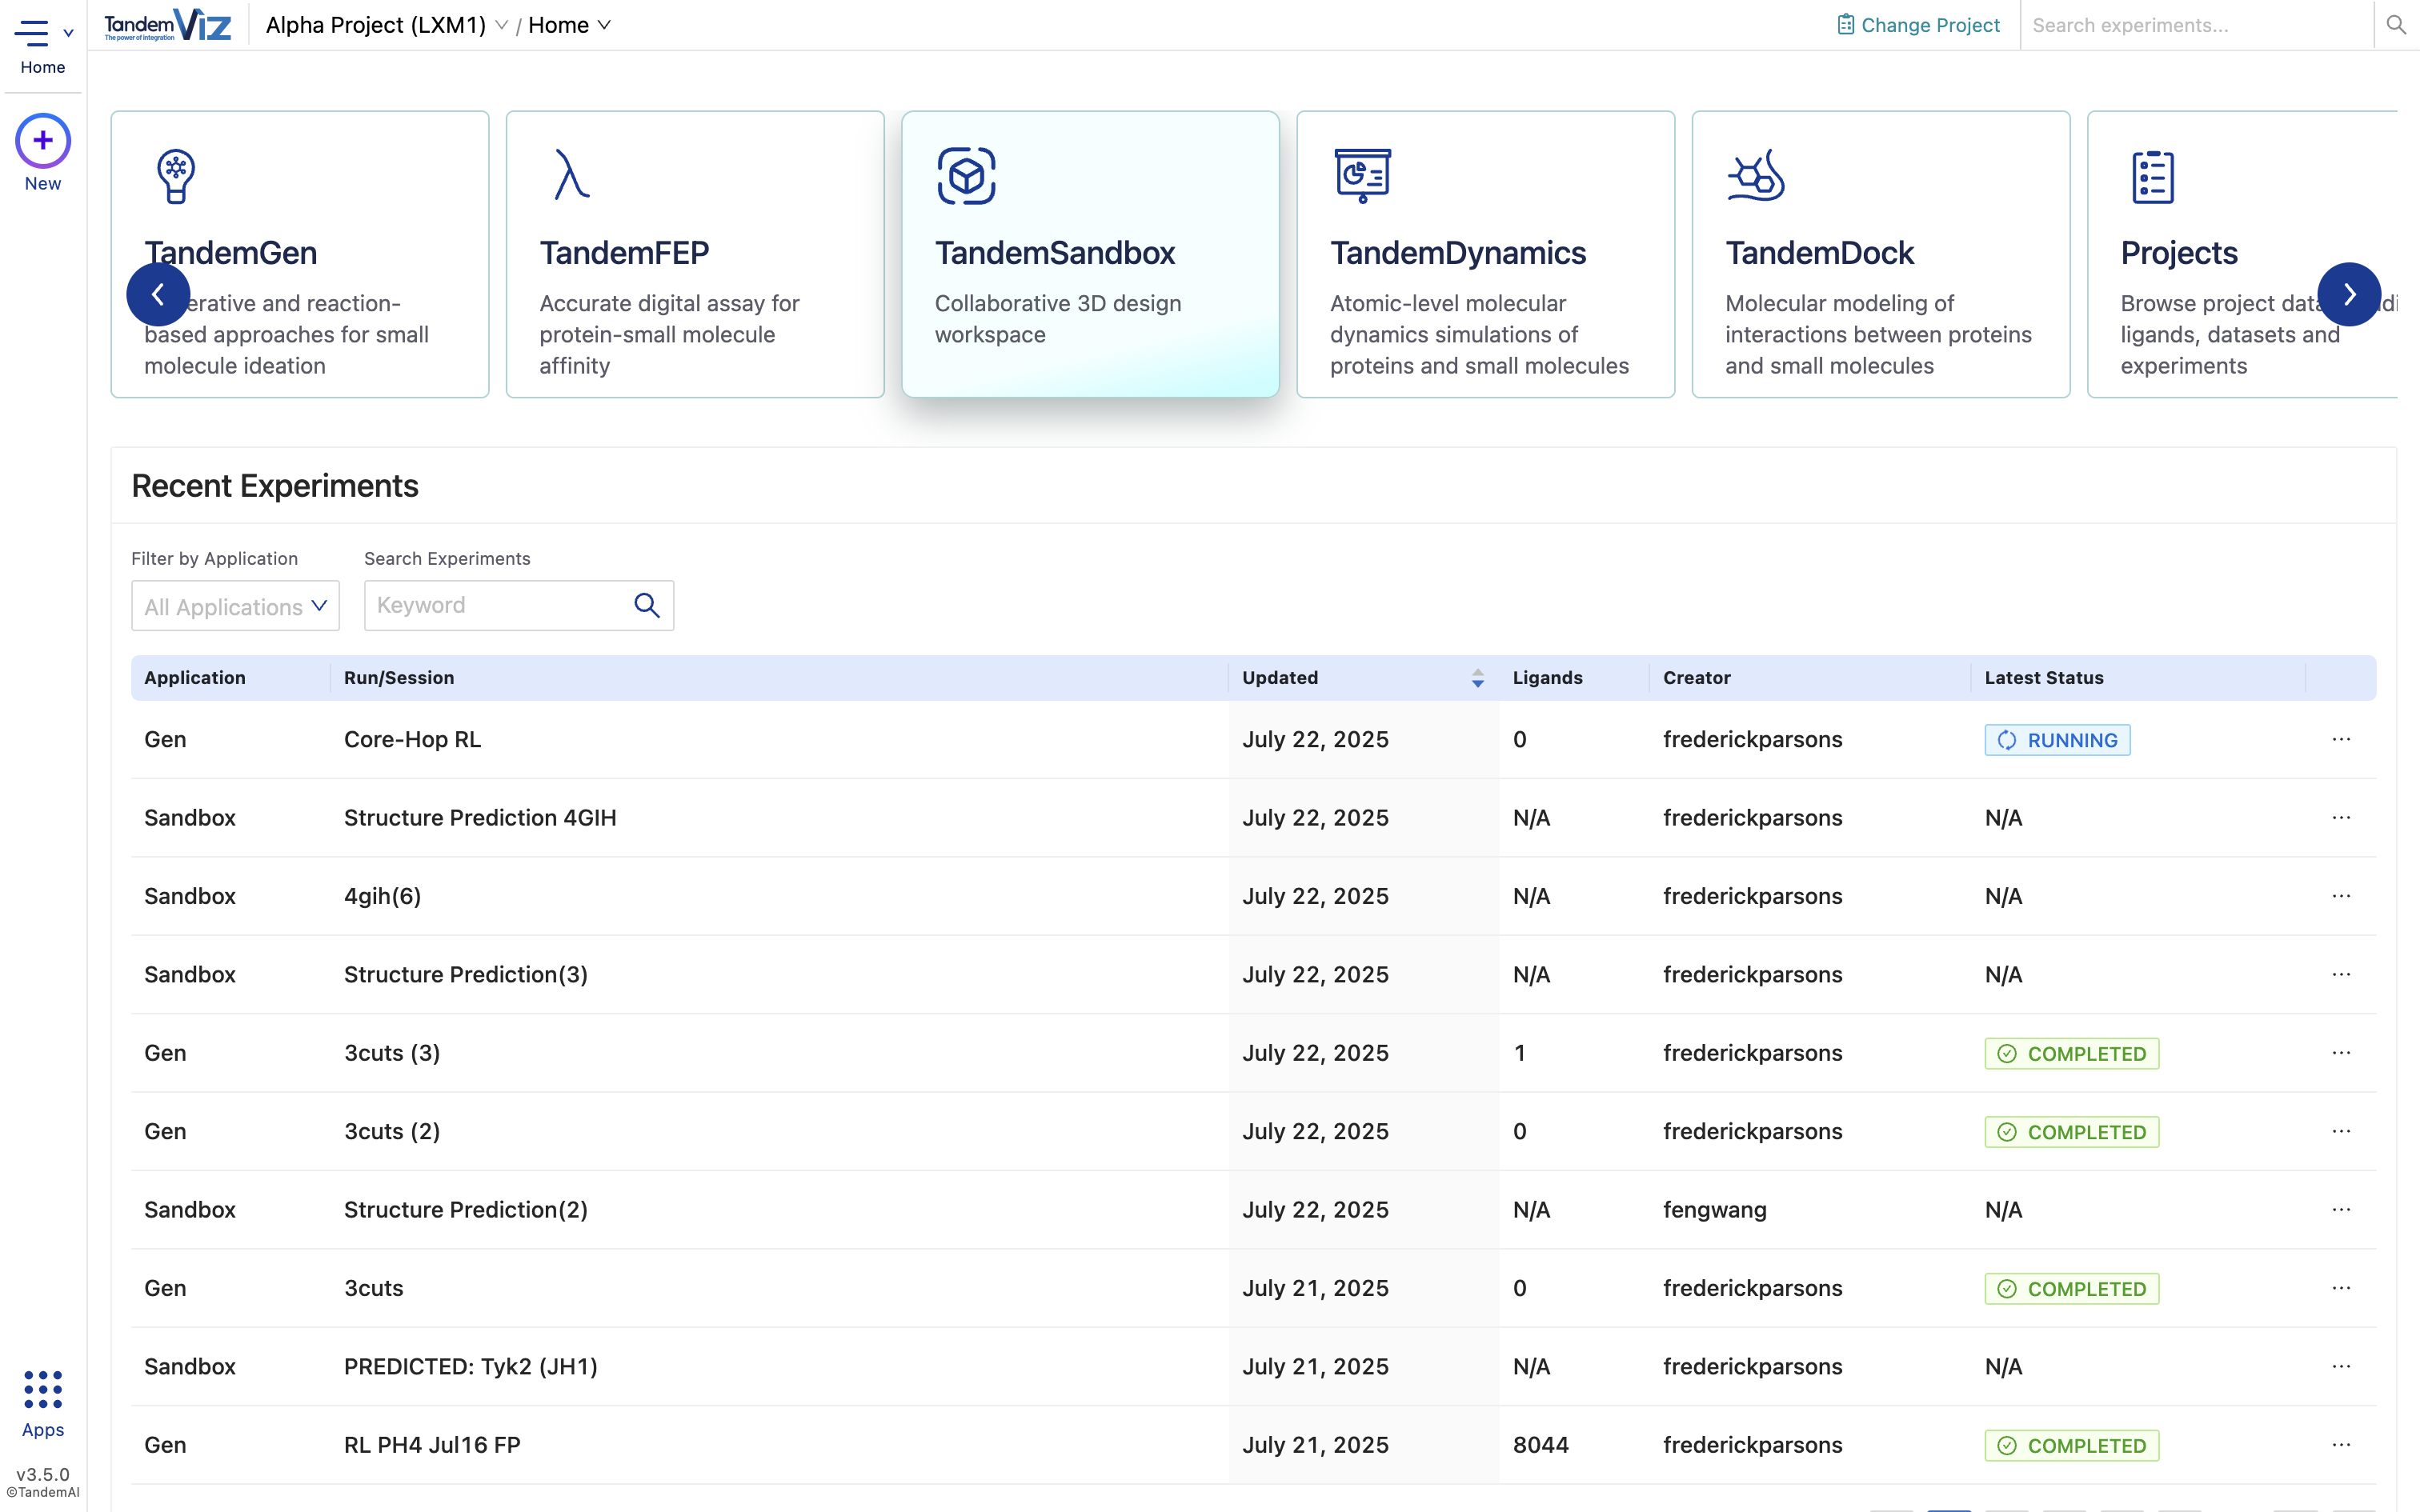The image size is (2420, 1512).
Task: Click the New plus button in the sidebar
Action: [x=42, y=141]
